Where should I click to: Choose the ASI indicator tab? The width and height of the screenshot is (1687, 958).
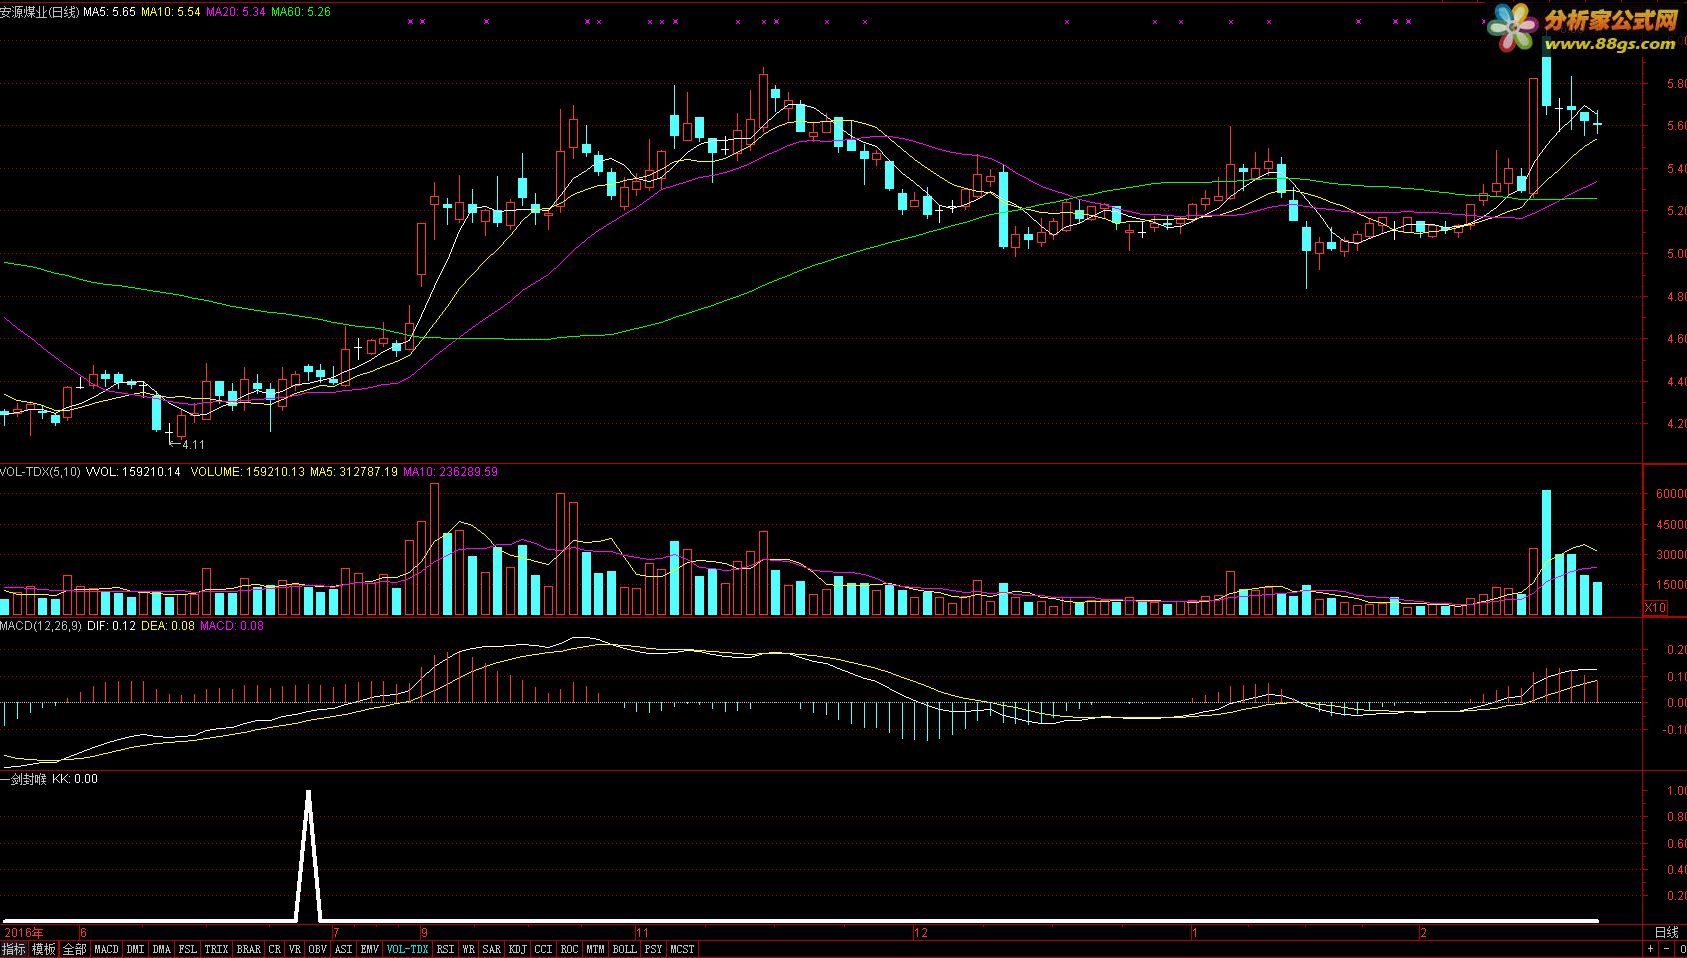(343, 949)
